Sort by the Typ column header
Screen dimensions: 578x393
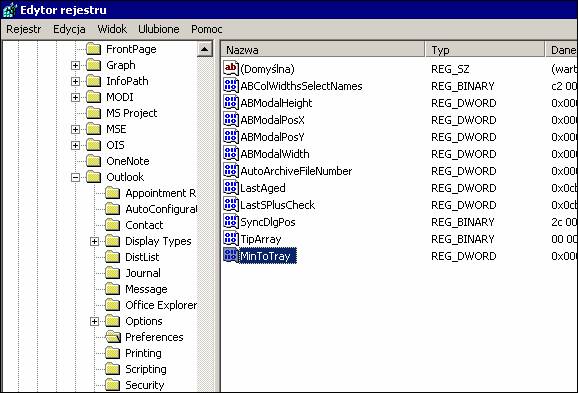(x=485, y=49)
